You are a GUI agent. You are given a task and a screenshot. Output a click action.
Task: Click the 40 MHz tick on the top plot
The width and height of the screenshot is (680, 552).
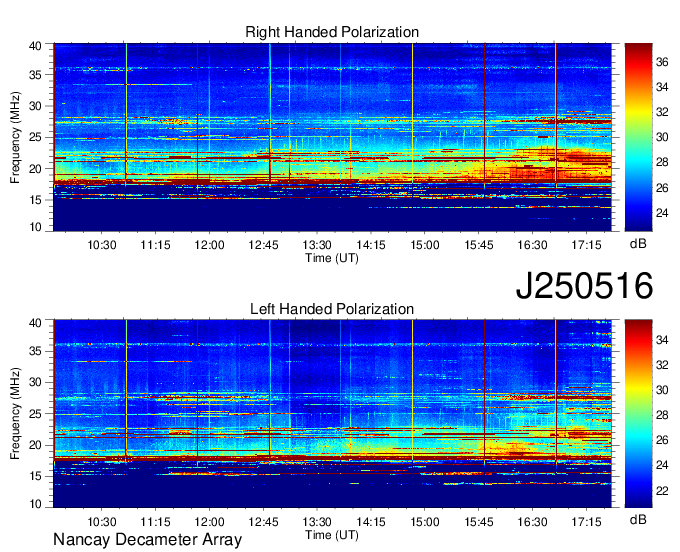[x=35, y=46]
